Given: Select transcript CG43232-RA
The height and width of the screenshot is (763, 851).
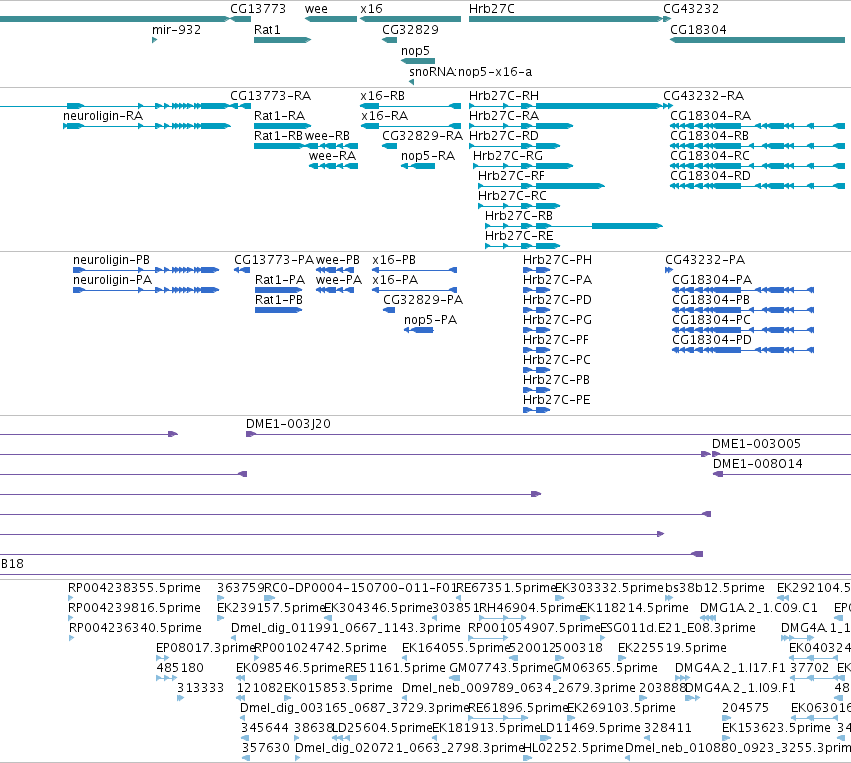Looking at the screenshot, I should [703, 96].
